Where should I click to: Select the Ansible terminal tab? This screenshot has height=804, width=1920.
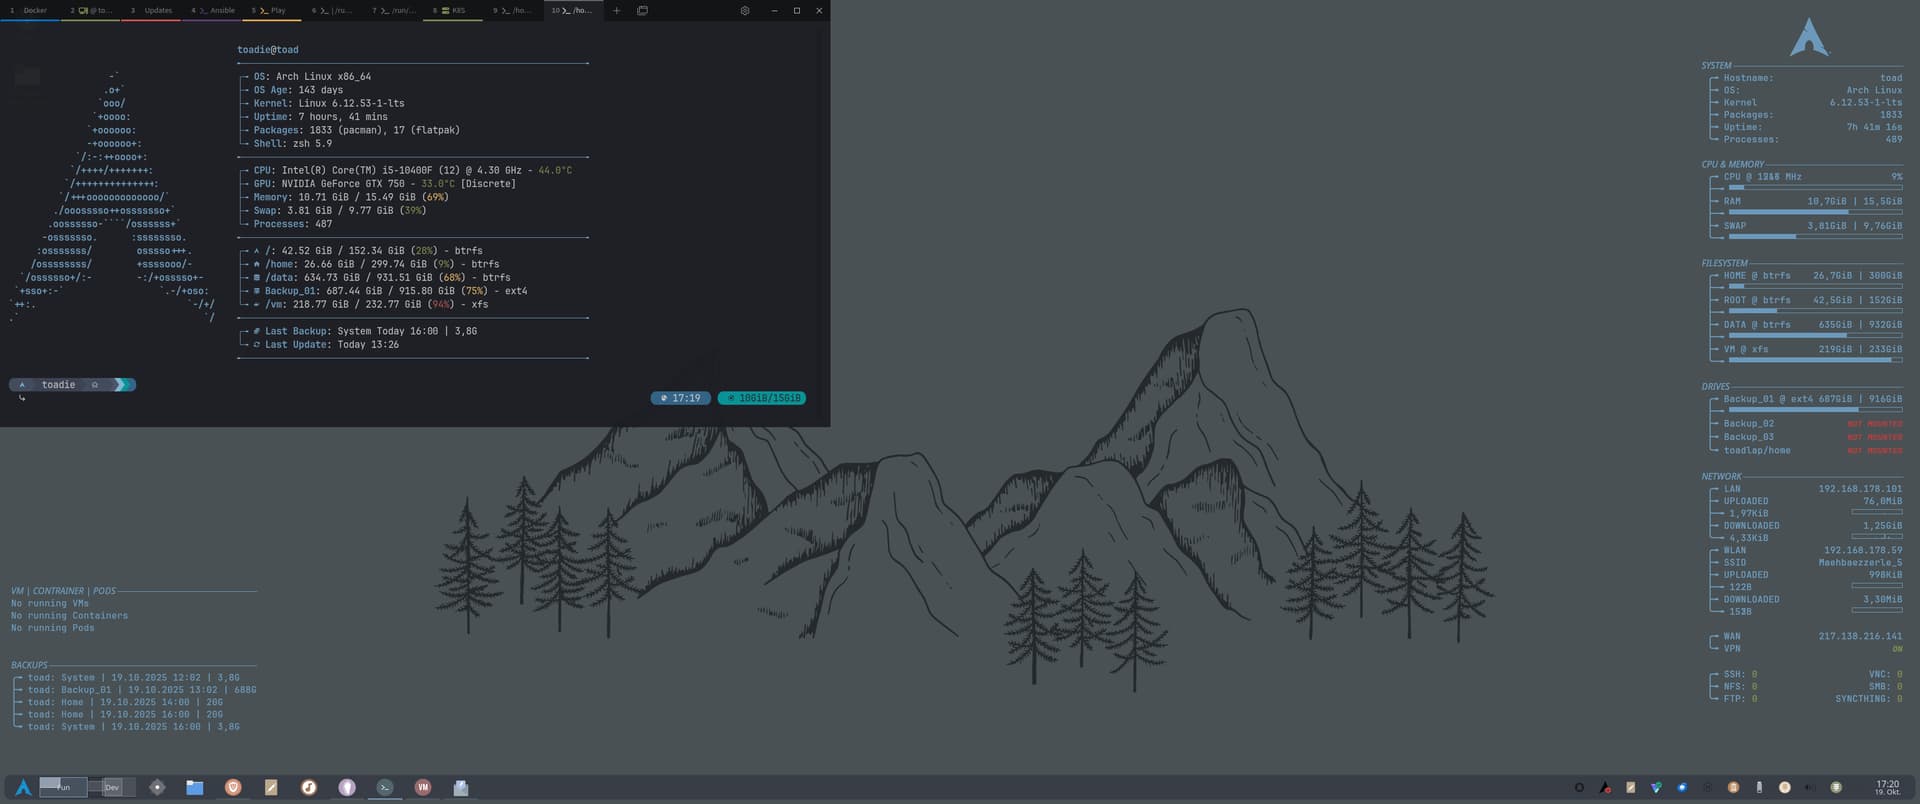[x=213, y=11]
